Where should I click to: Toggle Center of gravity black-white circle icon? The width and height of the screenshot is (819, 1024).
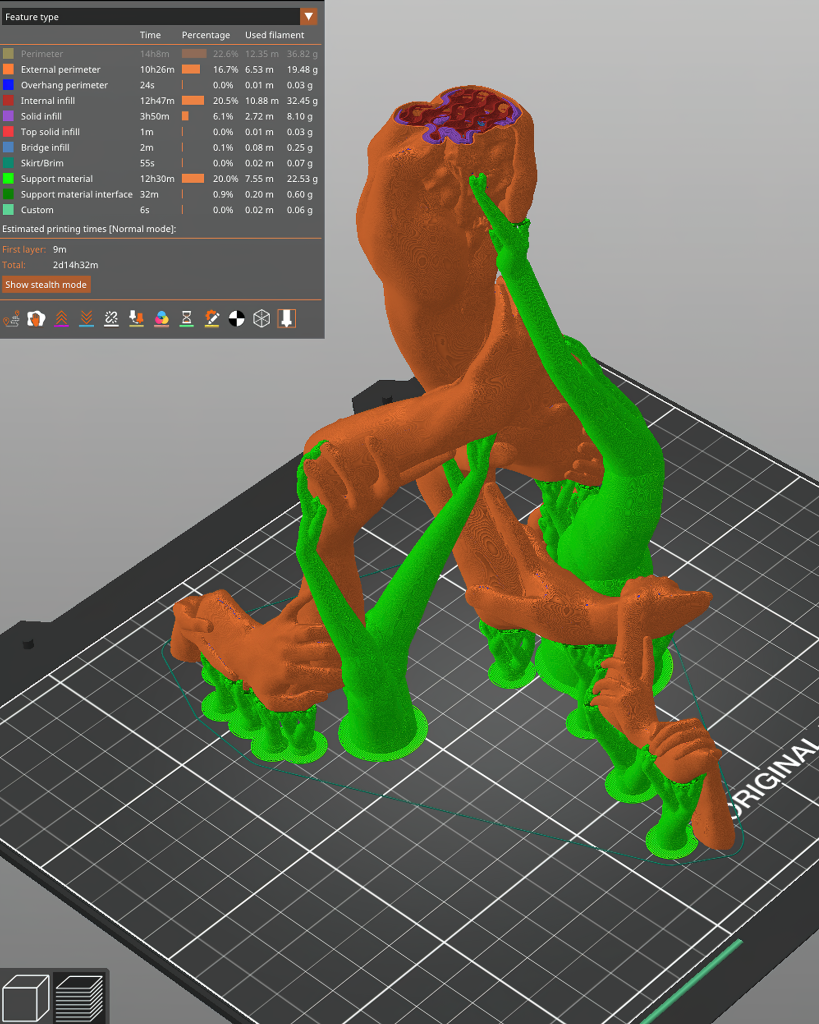coord(236,319)
